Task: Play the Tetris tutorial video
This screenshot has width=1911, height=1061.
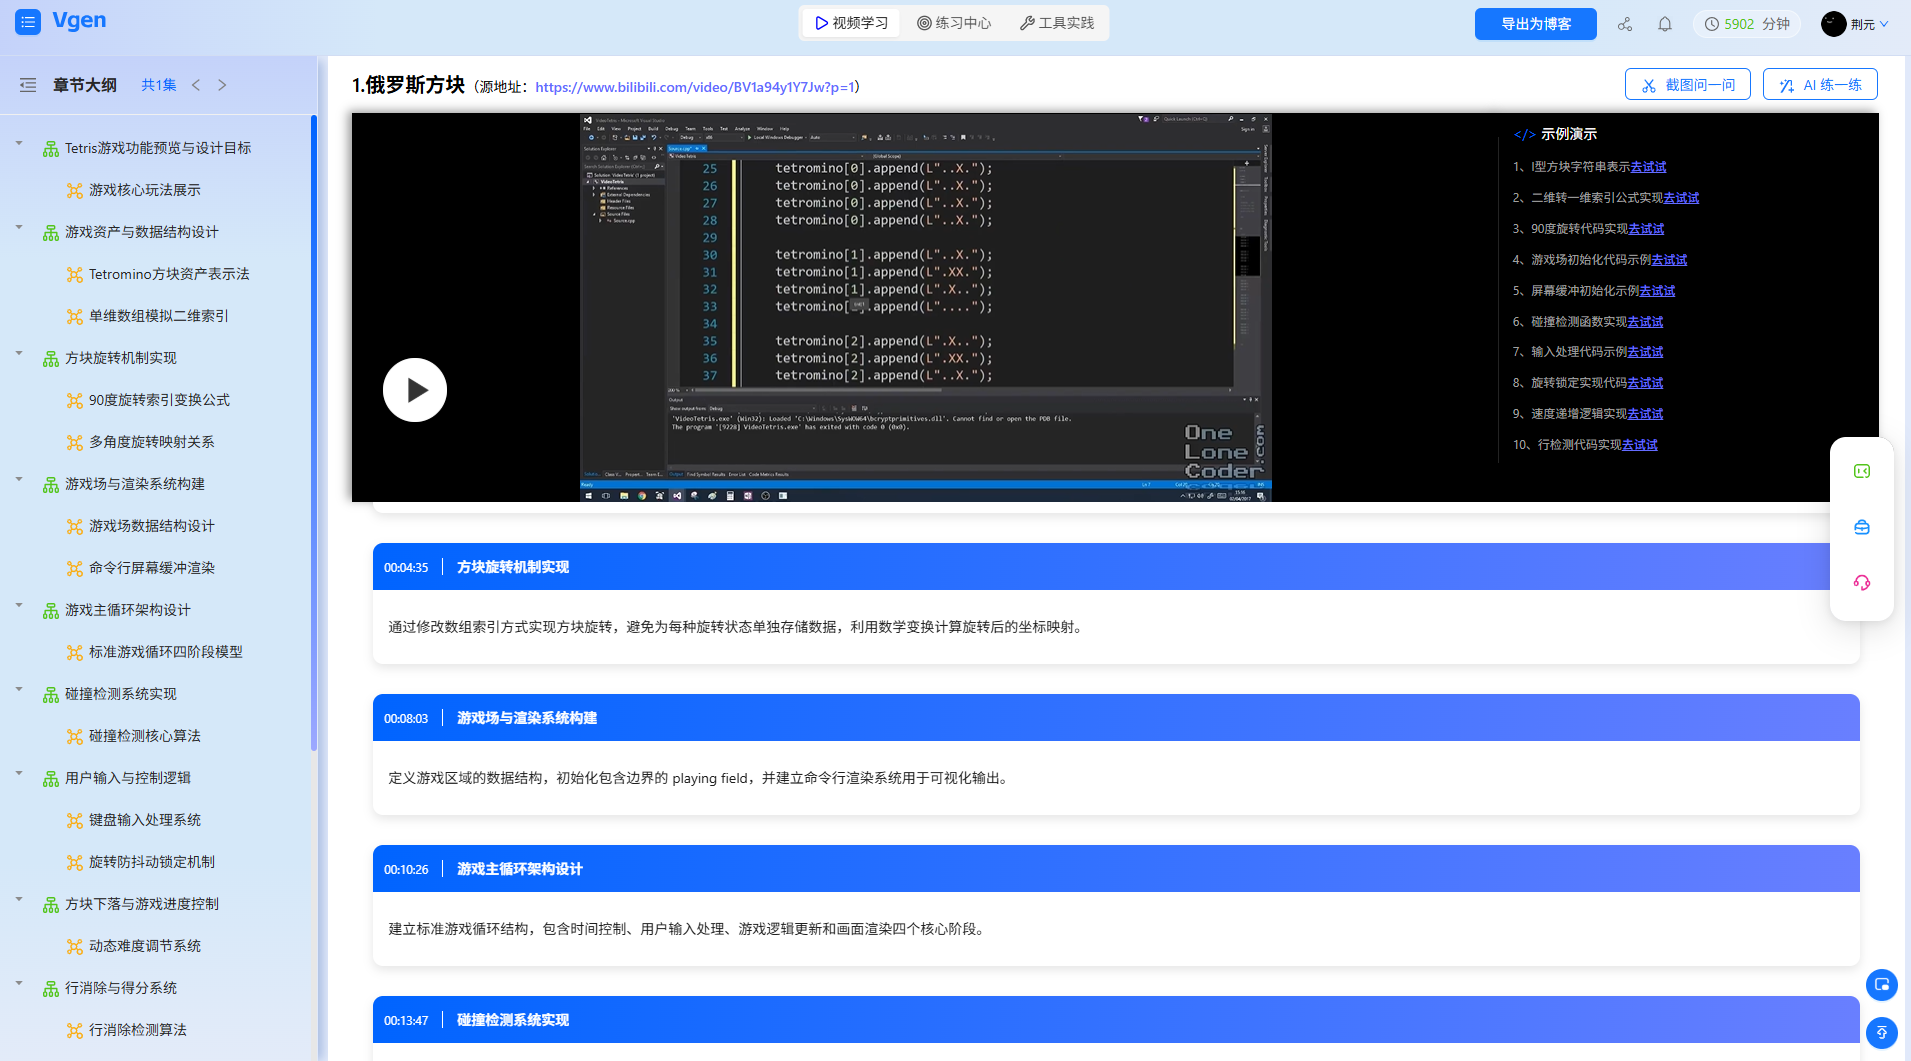Action: [x=415, y=390]
